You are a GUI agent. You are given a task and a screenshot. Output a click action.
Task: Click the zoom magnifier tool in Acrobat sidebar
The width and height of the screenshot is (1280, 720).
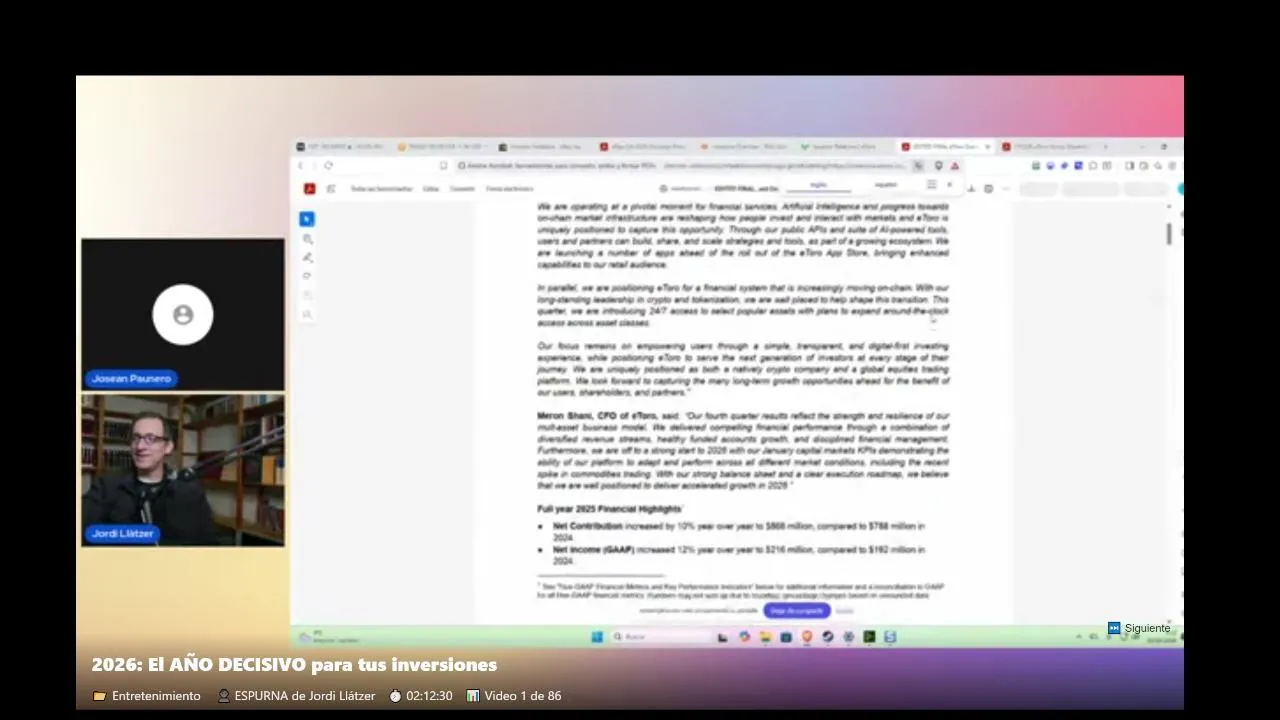[307, 239]
